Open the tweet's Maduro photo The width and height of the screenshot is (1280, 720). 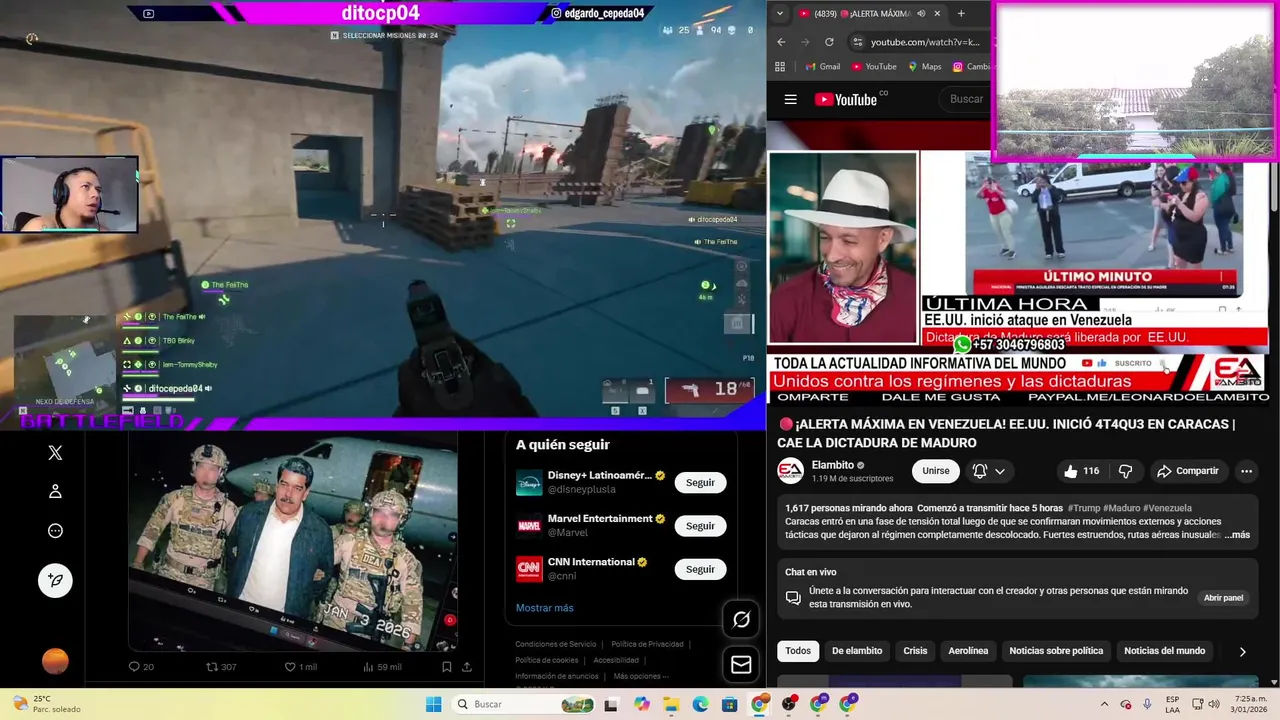coord(292,542)
